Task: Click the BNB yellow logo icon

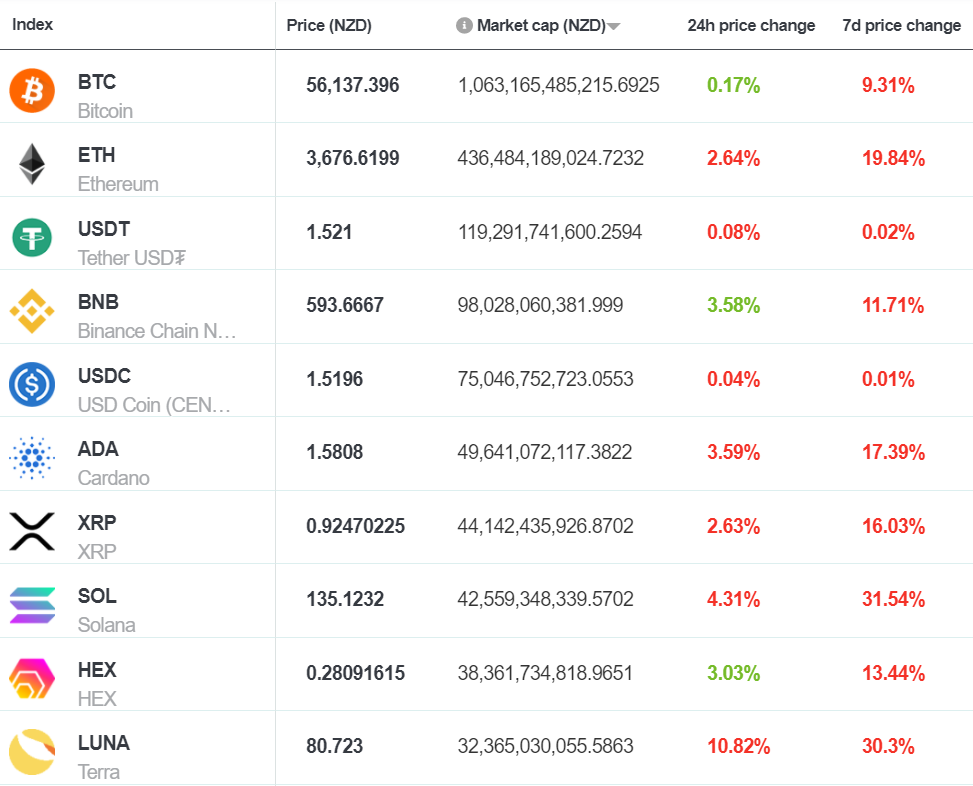Action: [32, 311]
